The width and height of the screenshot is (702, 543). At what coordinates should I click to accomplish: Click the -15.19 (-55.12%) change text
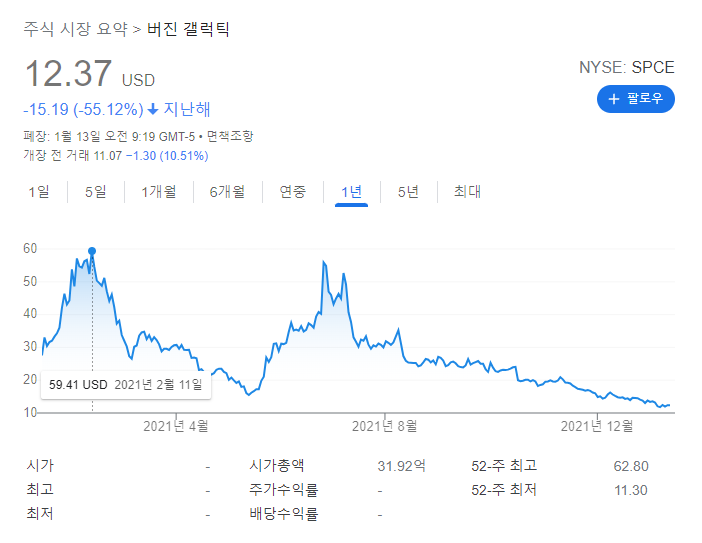(x=83, y=109)
